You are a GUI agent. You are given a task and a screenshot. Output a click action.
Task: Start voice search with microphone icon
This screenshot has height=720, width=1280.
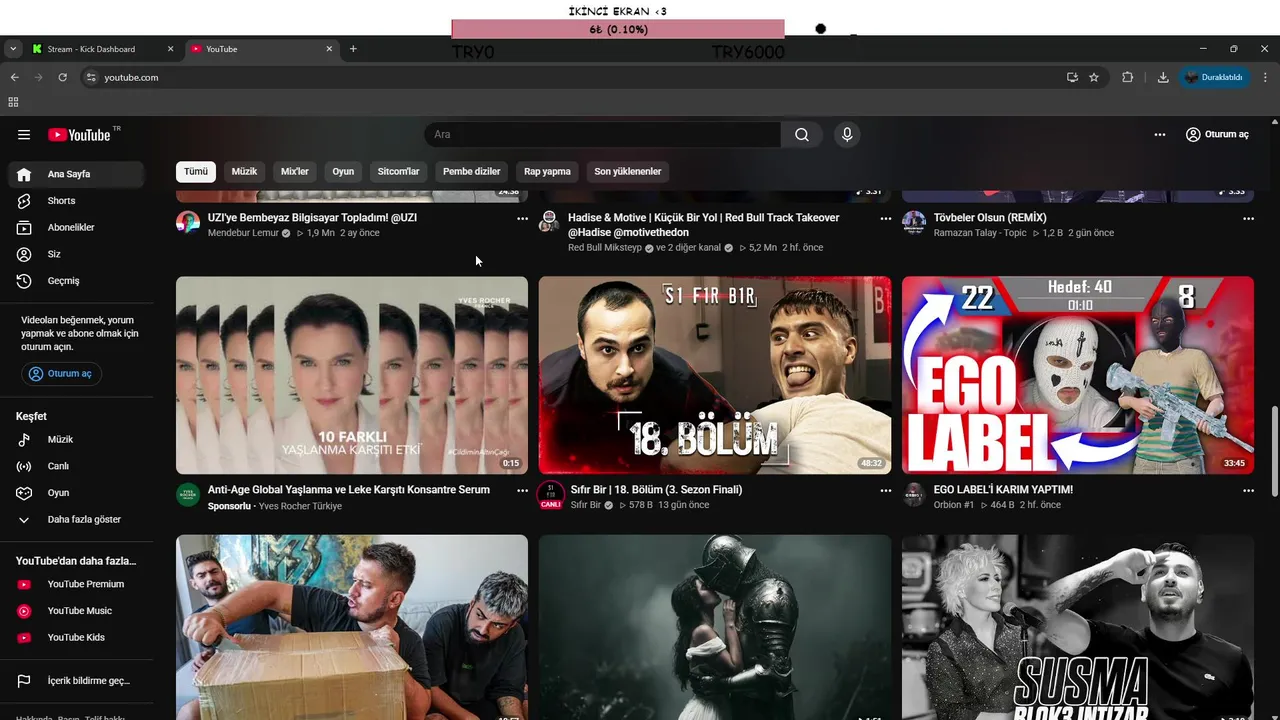click(847, 135)
